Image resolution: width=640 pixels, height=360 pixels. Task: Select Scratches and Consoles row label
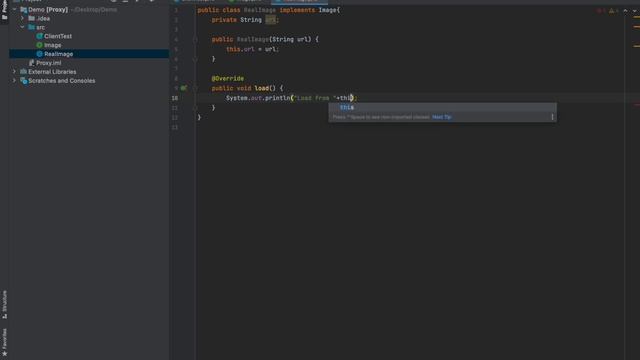tap(62, 81)
